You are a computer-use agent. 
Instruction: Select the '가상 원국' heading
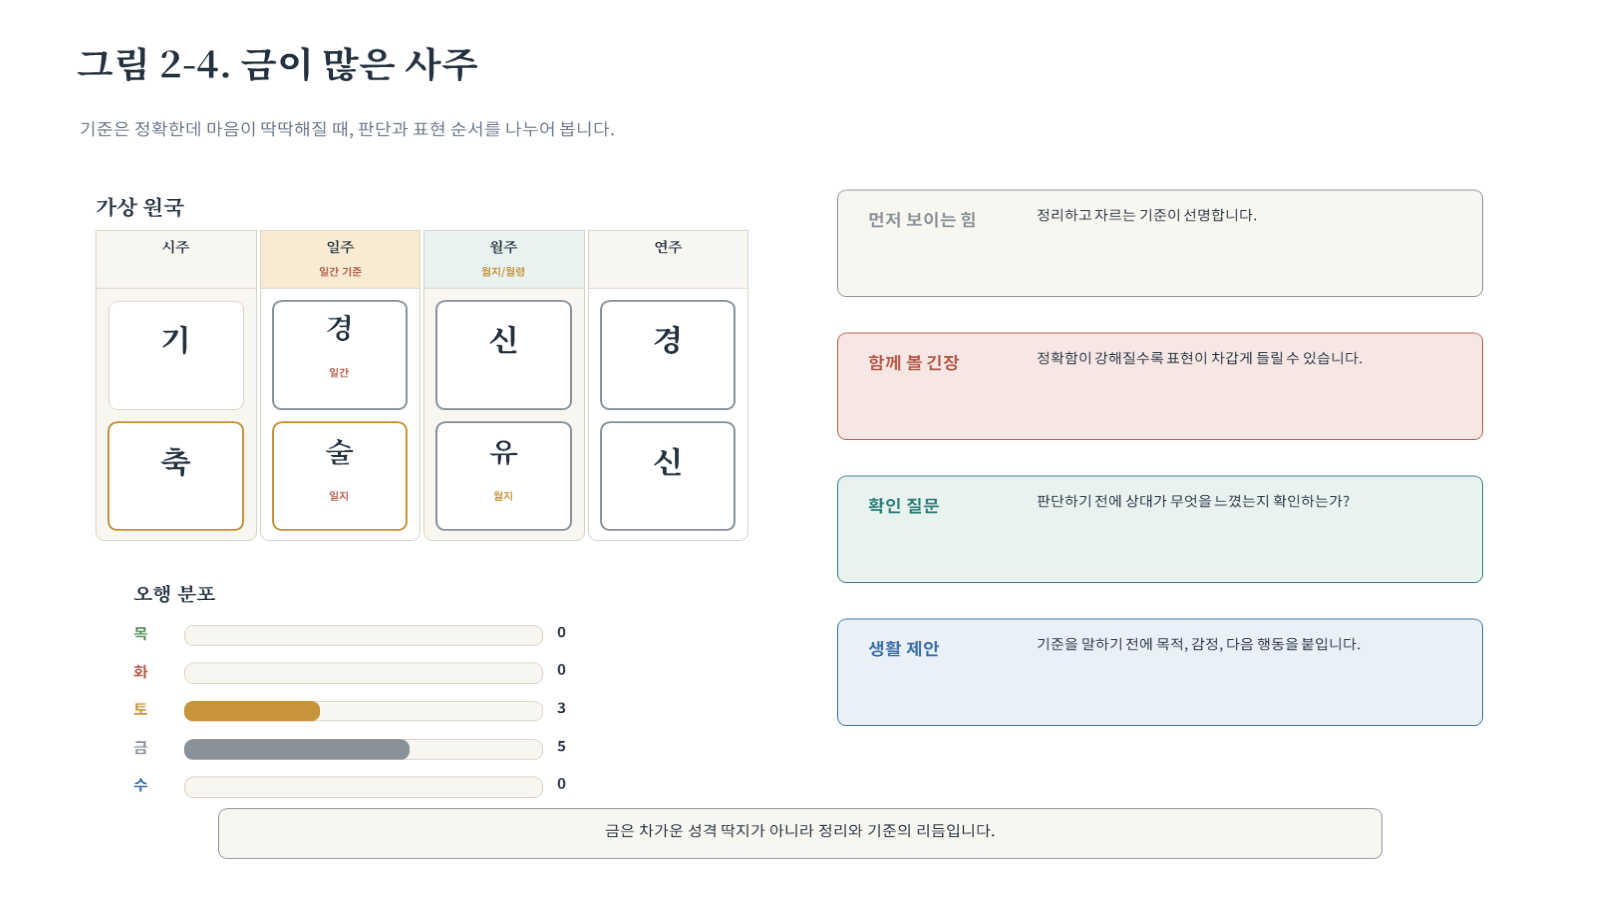click(x=140, y=207)
